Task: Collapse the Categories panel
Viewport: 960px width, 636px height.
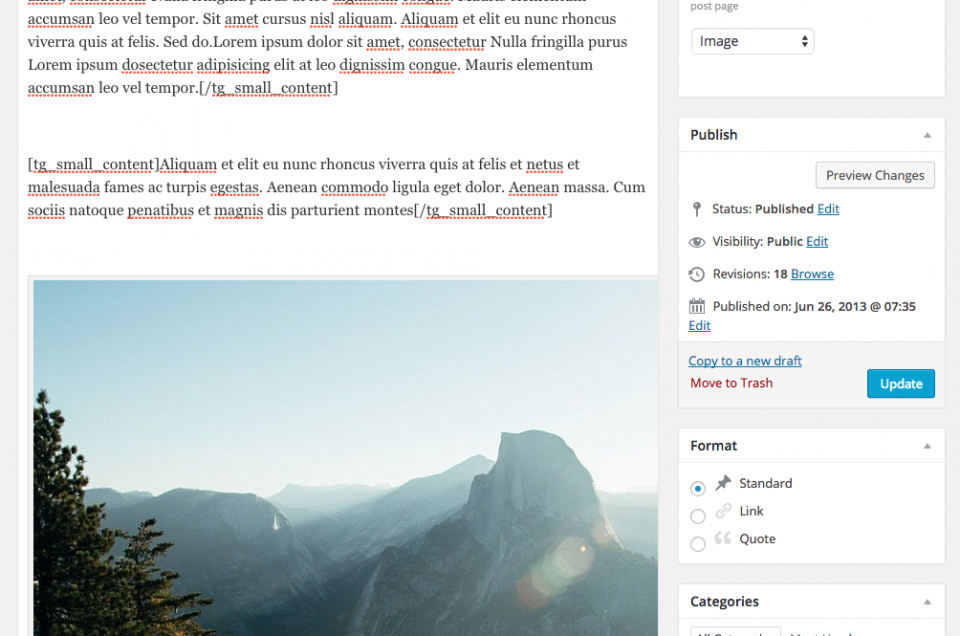Action: pos(927,602)
